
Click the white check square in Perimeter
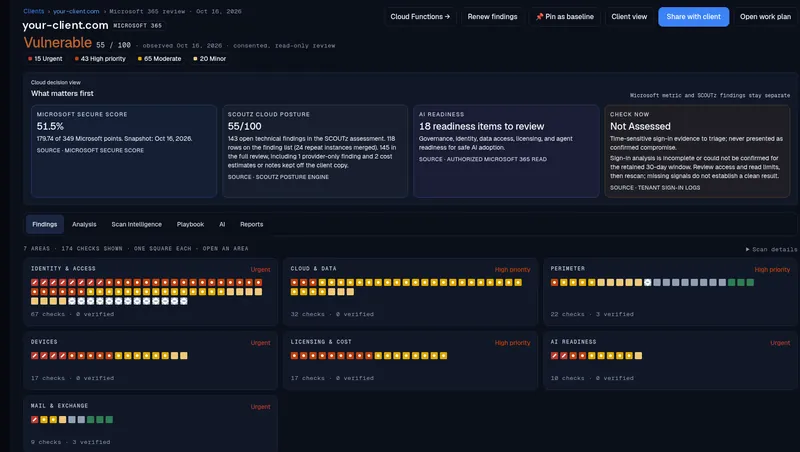click(647, 282)
